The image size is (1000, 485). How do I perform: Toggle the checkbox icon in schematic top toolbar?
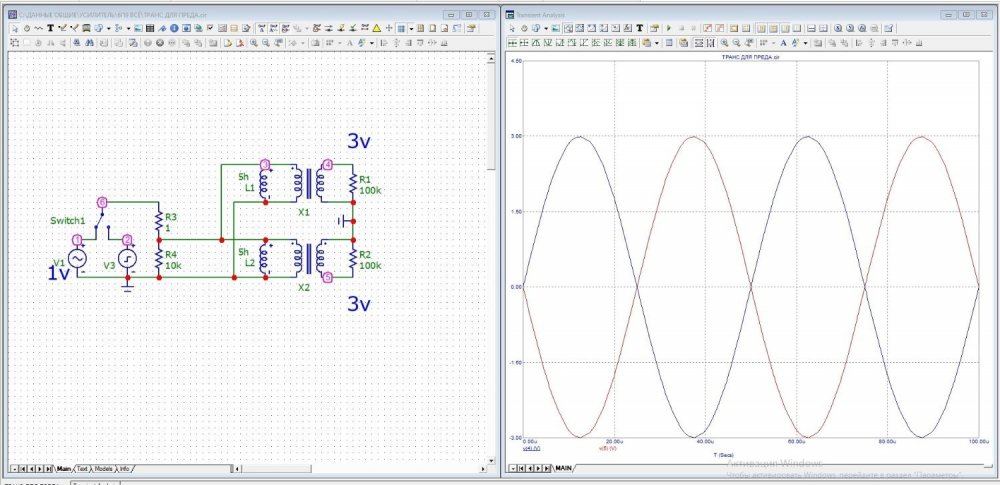click(210, 29)
